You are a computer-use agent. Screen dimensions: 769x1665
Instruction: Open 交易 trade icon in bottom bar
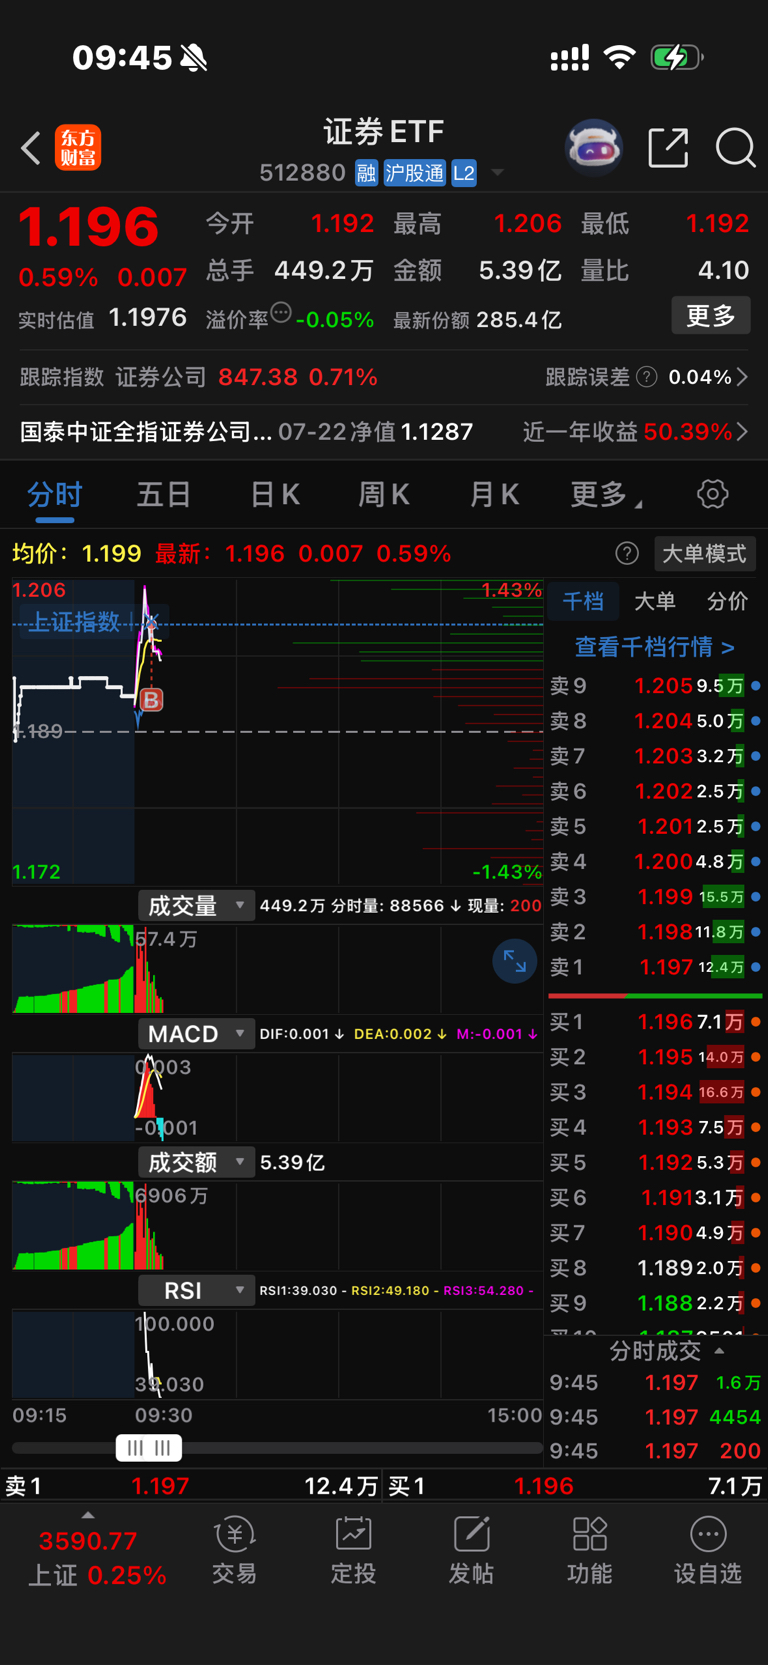click(x=235, y=1550)
